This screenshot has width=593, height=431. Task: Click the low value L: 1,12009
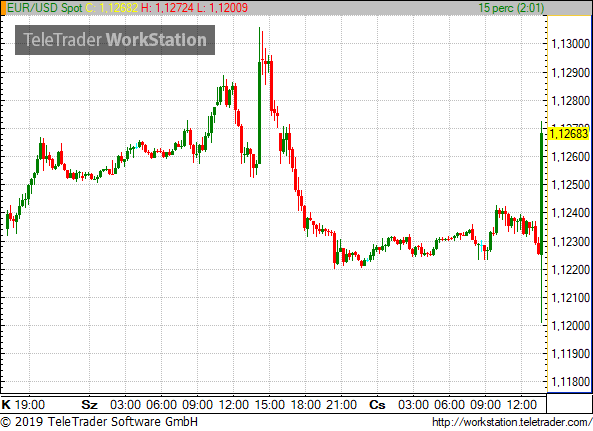coord(222,8)
